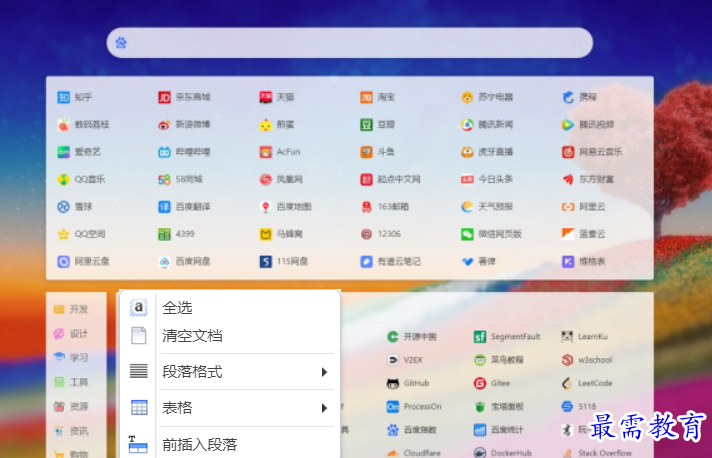
Task: Open the 斗鱼 shortcut icon
Action: click(x=366, y=152)
